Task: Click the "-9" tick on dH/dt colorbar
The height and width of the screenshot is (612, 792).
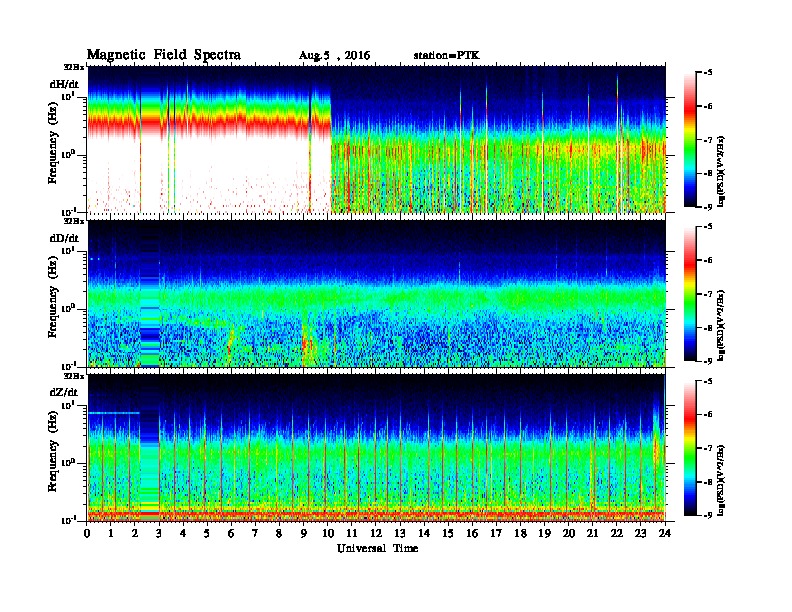Action: (708, 207)
